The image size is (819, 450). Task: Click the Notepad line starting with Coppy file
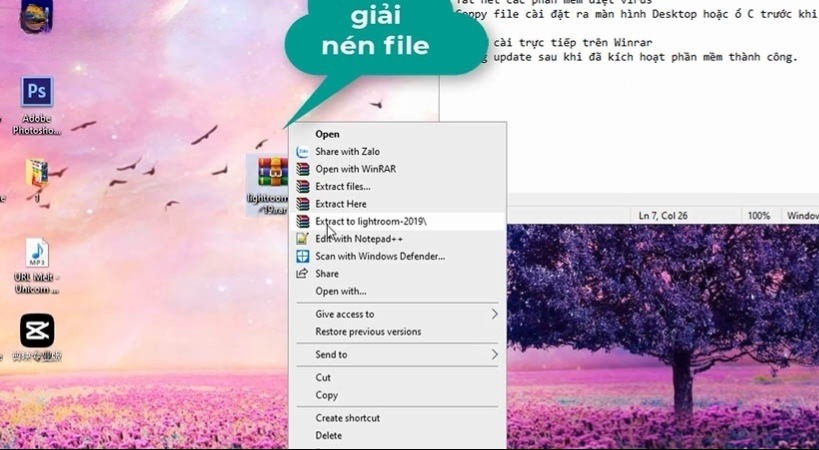(x=636, y=14)
